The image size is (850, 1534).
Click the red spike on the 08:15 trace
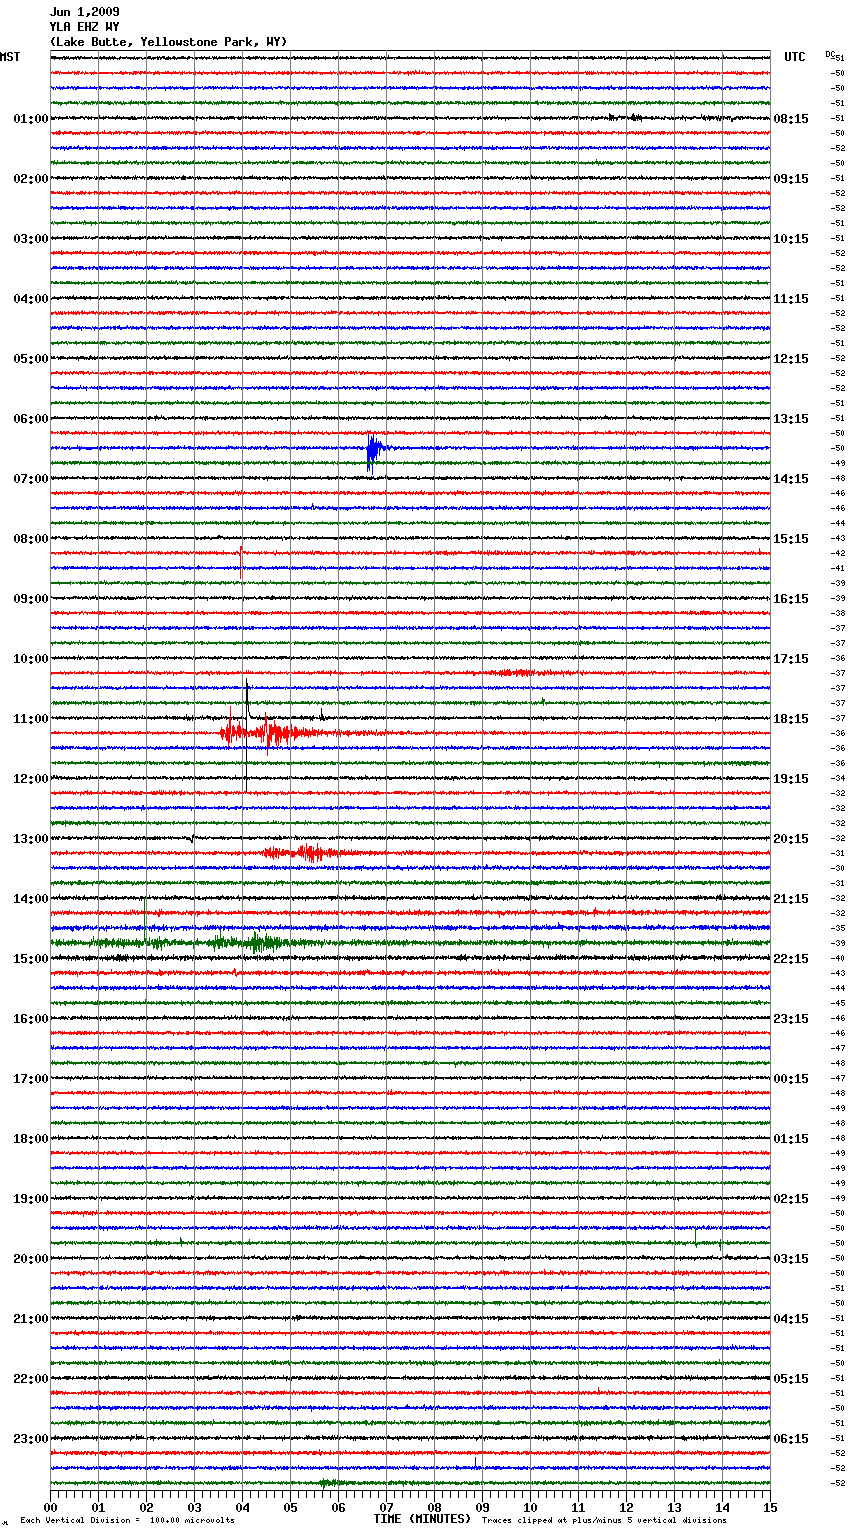click(241, 560)
